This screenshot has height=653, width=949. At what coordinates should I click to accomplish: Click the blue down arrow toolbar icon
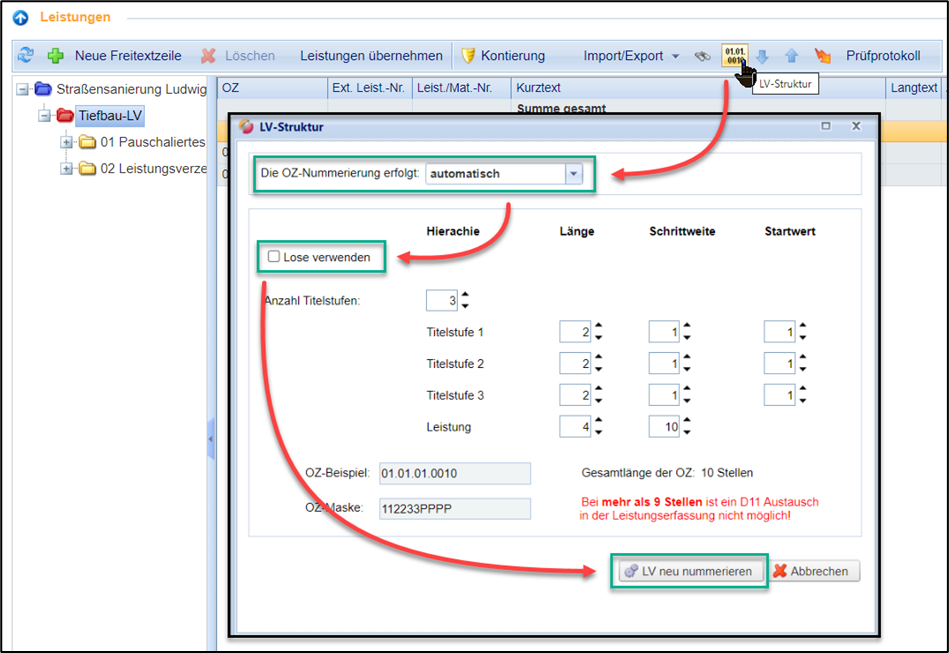(762, 57)
